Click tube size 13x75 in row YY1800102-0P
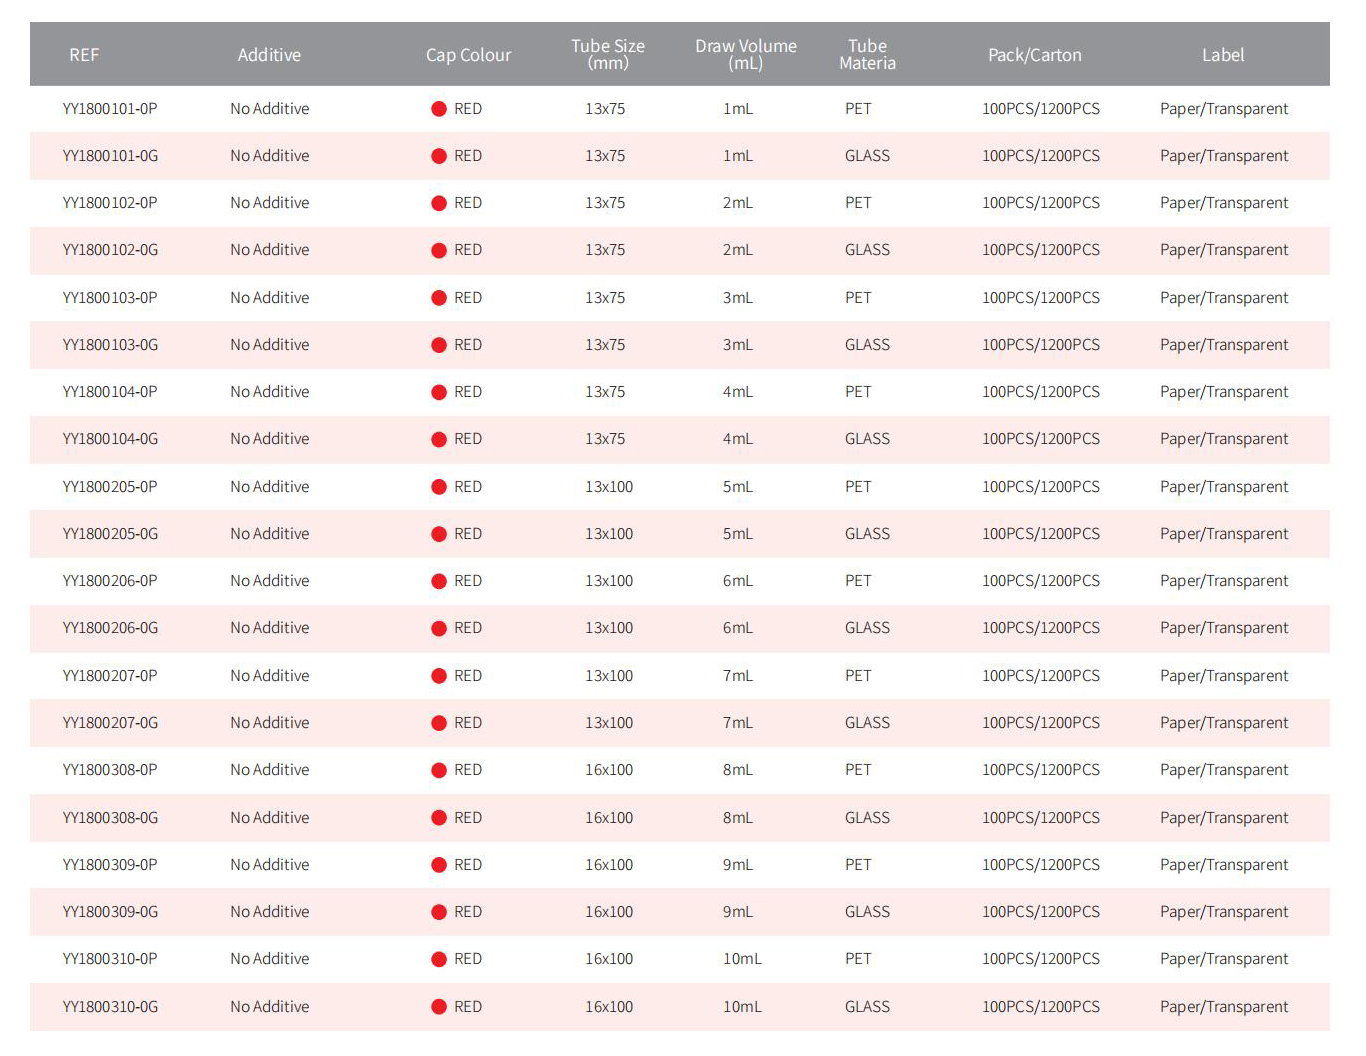 pyautogui.click(x=605, y=203)
